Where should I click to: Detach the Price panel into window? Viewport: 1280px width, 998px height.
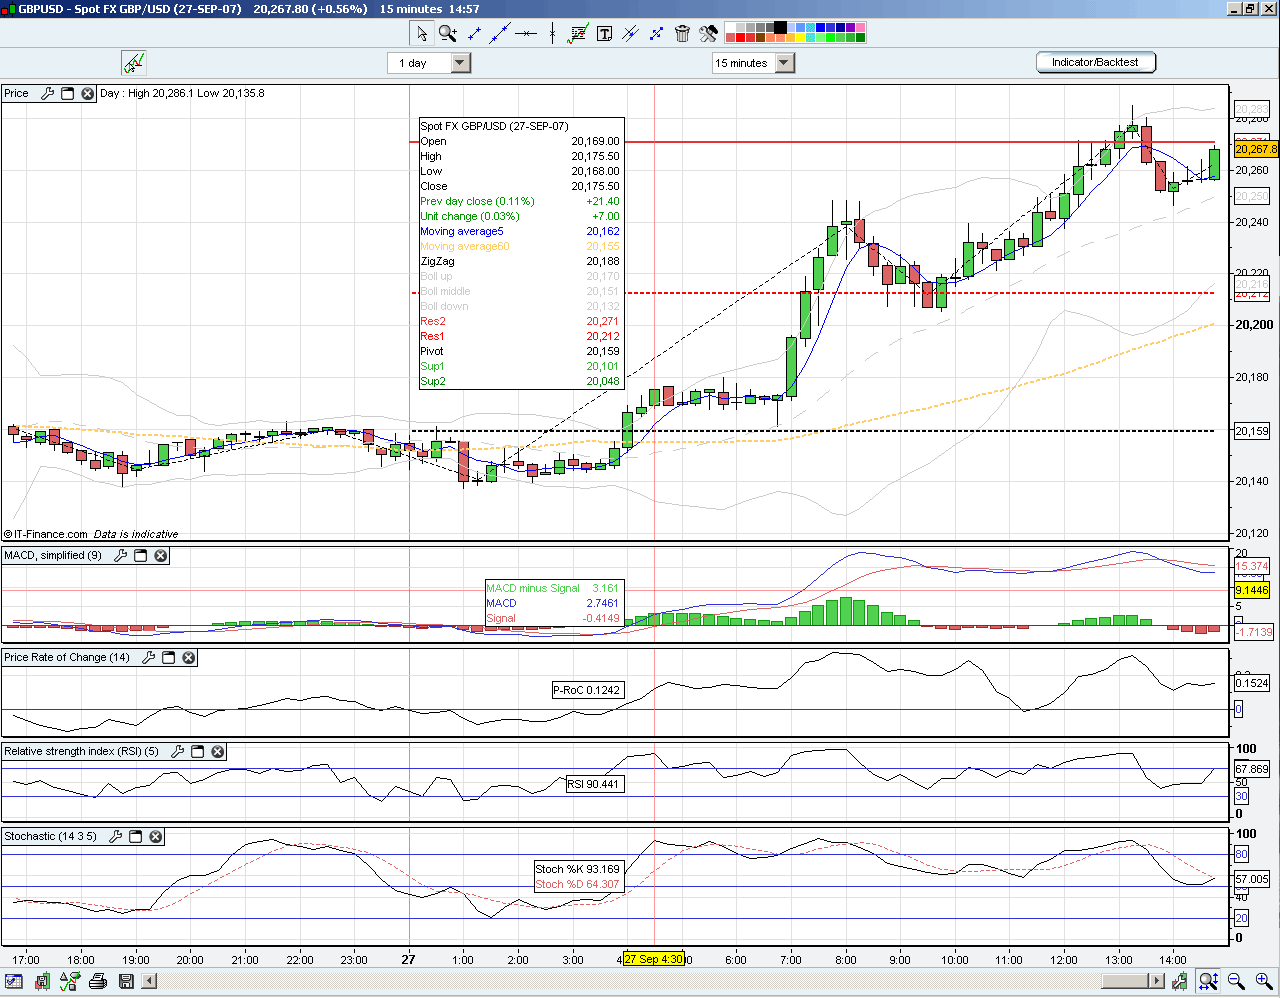tap(67, 93)
